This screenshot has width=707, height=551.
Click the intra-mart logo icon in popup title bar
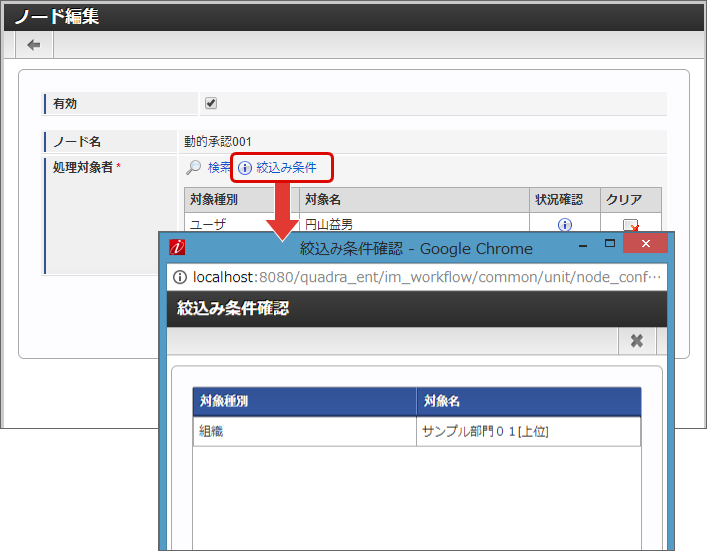click(x=177, y=247)
